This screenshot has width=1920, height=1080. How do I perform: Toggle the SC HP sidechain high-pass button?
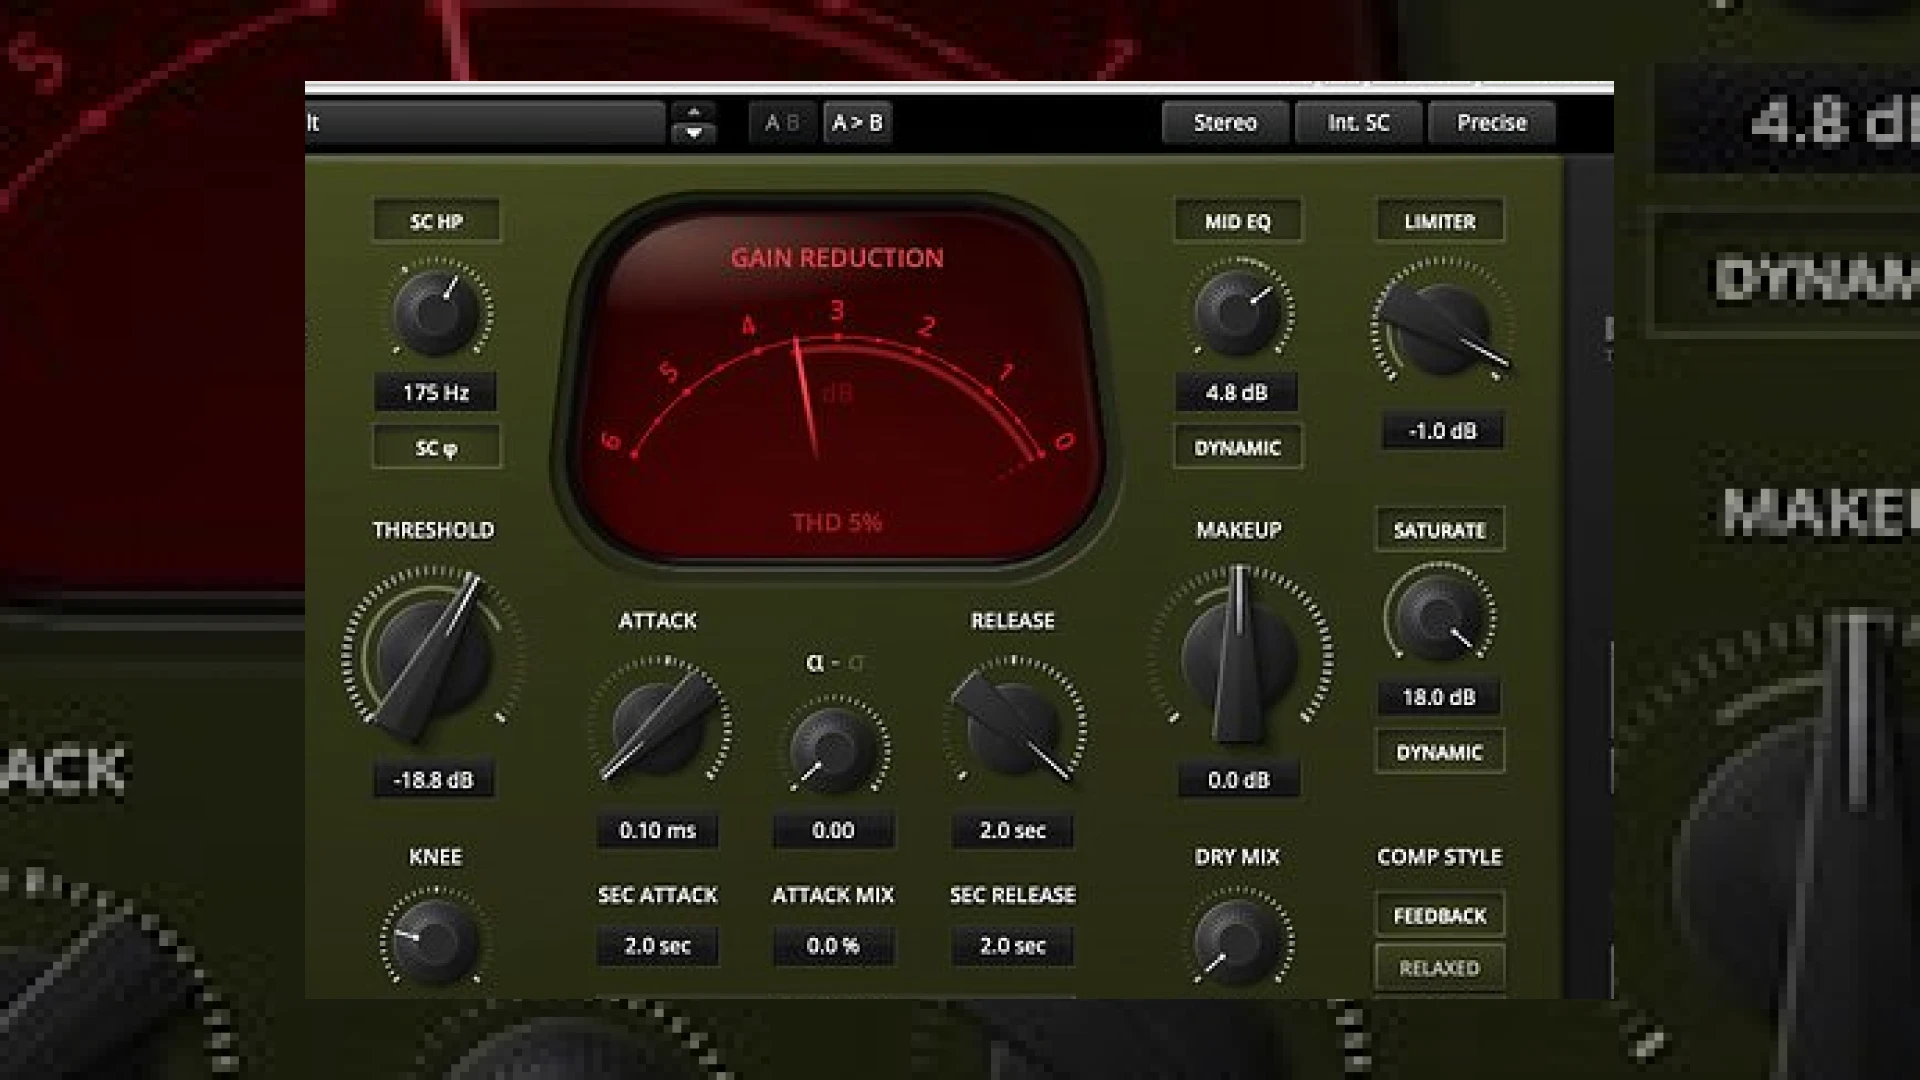click(x=436, y=221)
